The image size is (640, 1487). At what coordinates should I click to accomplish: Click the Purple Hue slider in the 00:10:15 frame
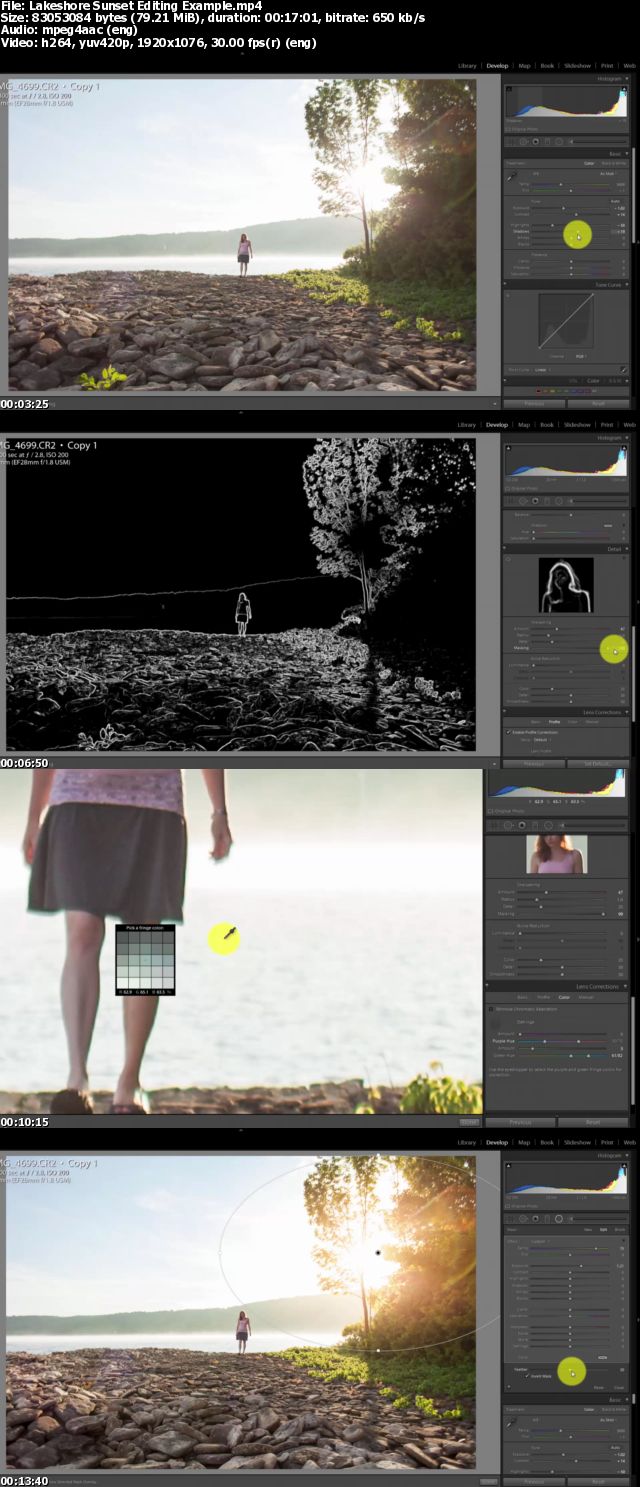[562, 1041]
